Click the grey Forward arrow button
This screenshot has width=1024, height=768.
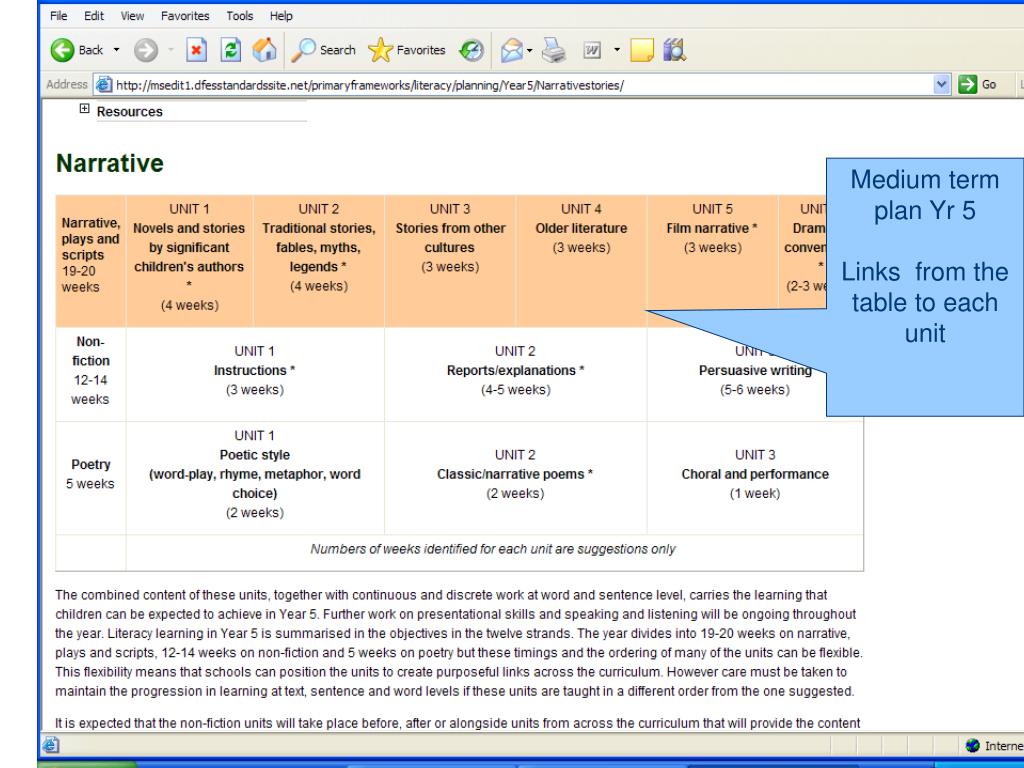[x=146, y=50]
